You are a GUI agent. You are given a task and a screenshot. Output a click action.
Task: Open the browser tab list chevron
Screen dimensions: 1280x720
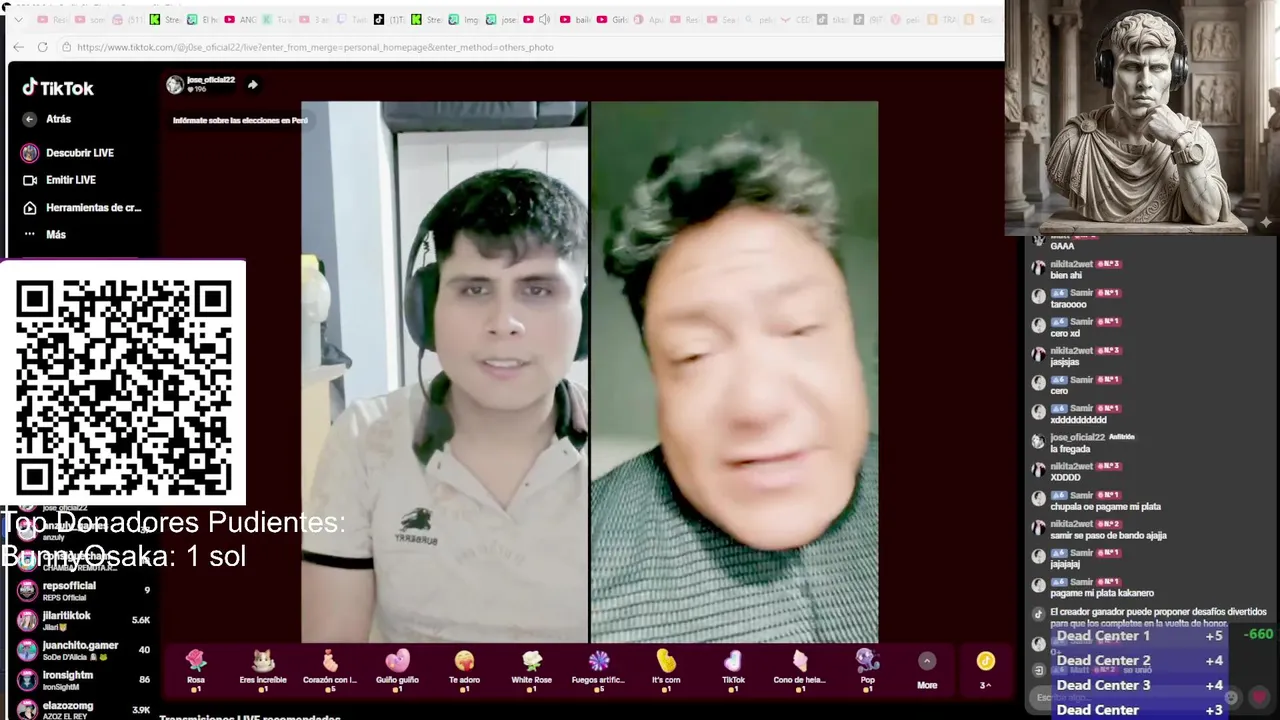(x=18, y=19)
